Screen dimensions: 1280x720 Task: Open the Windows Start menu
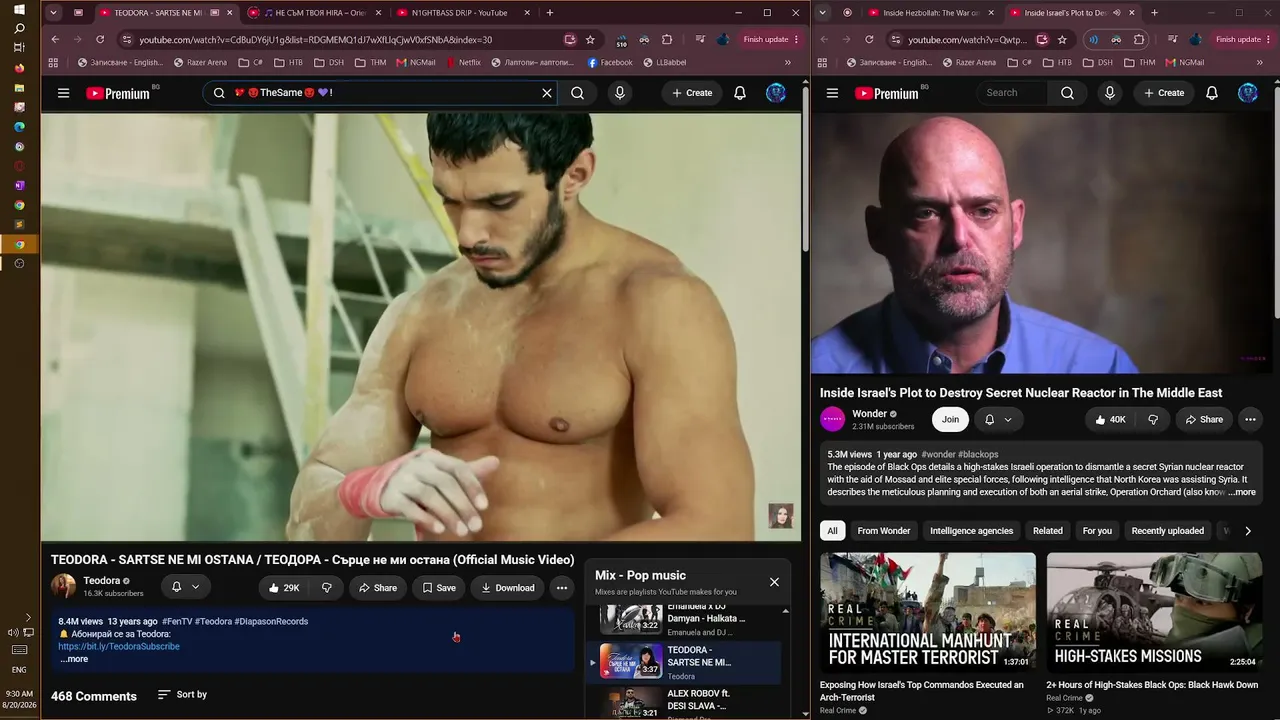[19, 9]
